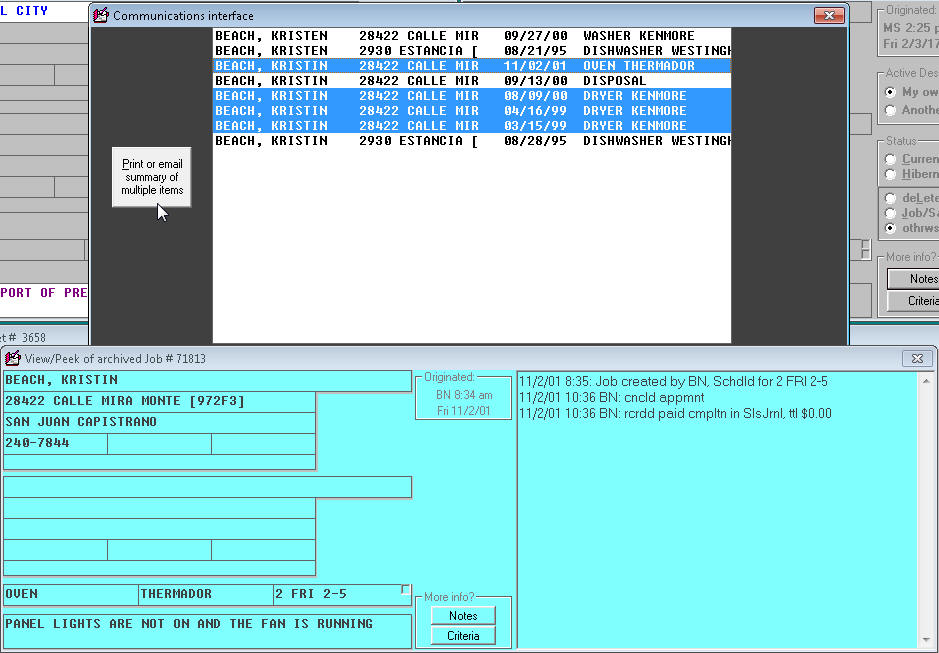The image size is (939, 653).
Task: Select the deLeted status radio button
Action: point(891,198)
